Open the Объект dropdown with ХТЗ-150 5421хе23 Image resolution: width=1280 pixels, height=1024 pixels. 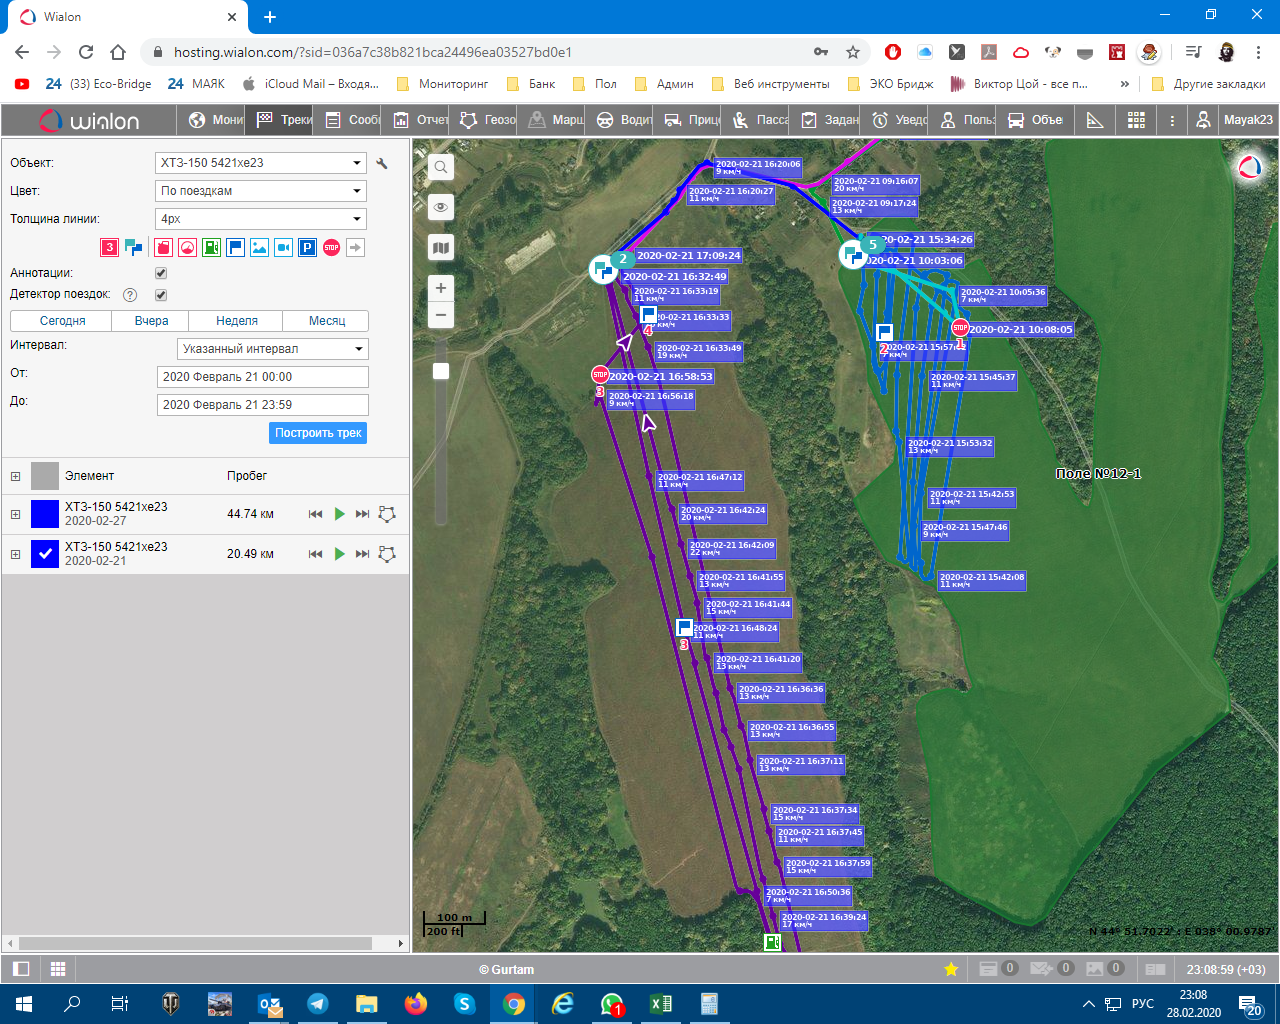tap(261, 163)
